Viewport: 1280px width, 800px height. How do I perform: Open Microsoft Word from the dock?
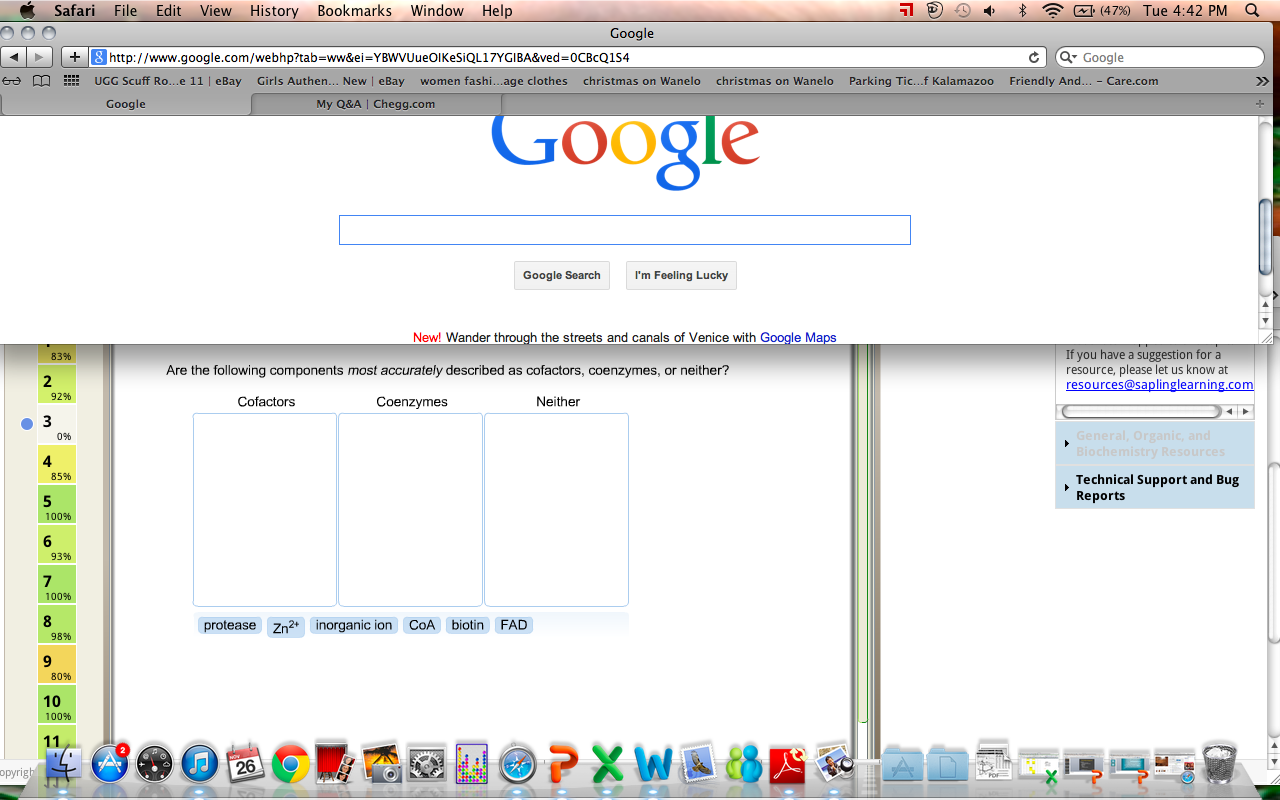pos(653,765)
